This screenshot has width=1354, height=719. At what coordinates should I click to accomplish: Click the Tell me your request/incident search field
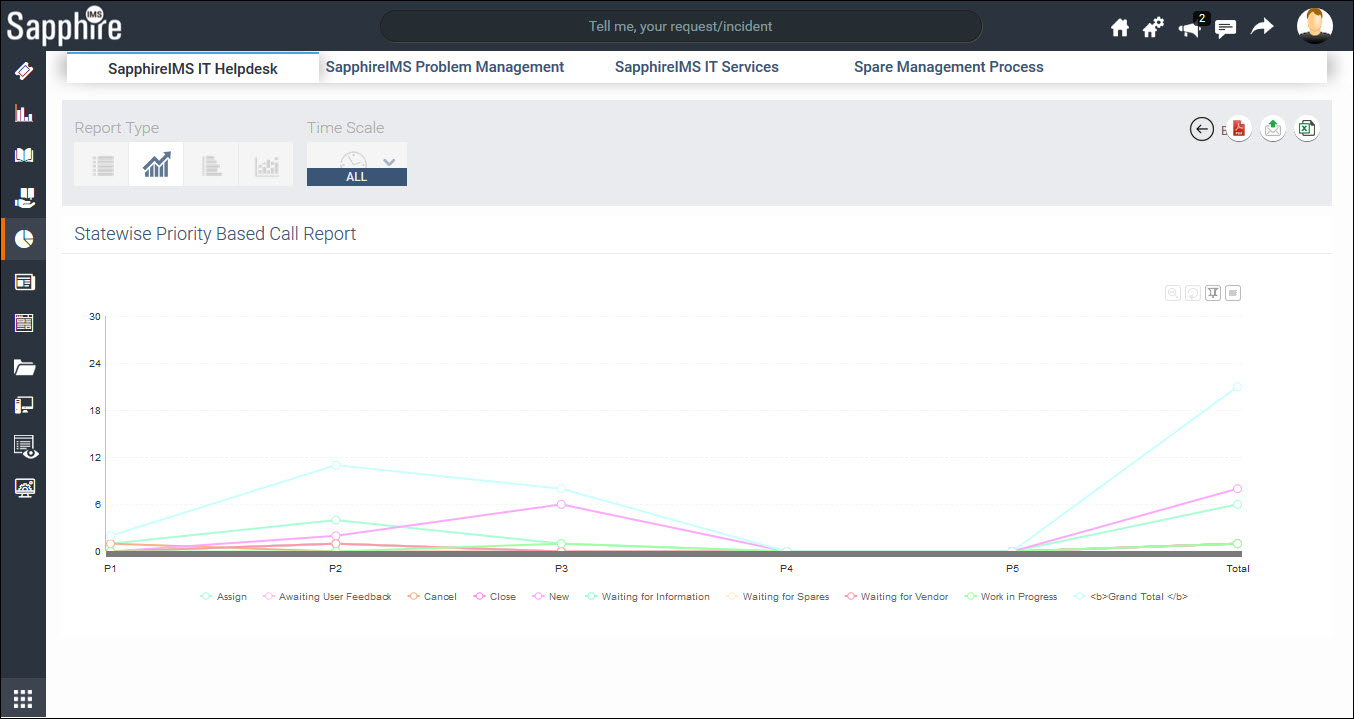(680, 26)
